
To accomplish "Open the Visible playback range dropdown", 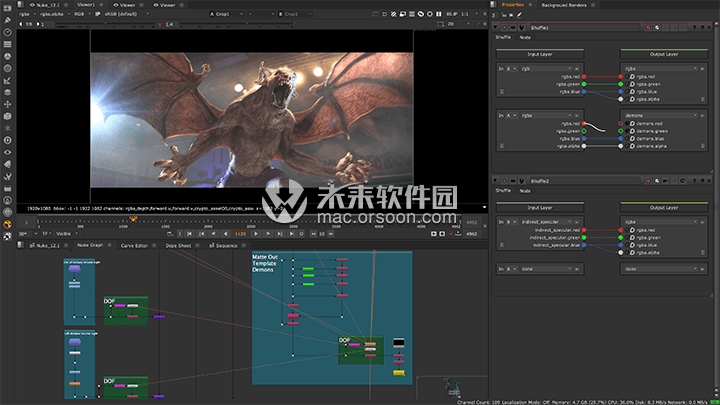I will pos(67,234).
